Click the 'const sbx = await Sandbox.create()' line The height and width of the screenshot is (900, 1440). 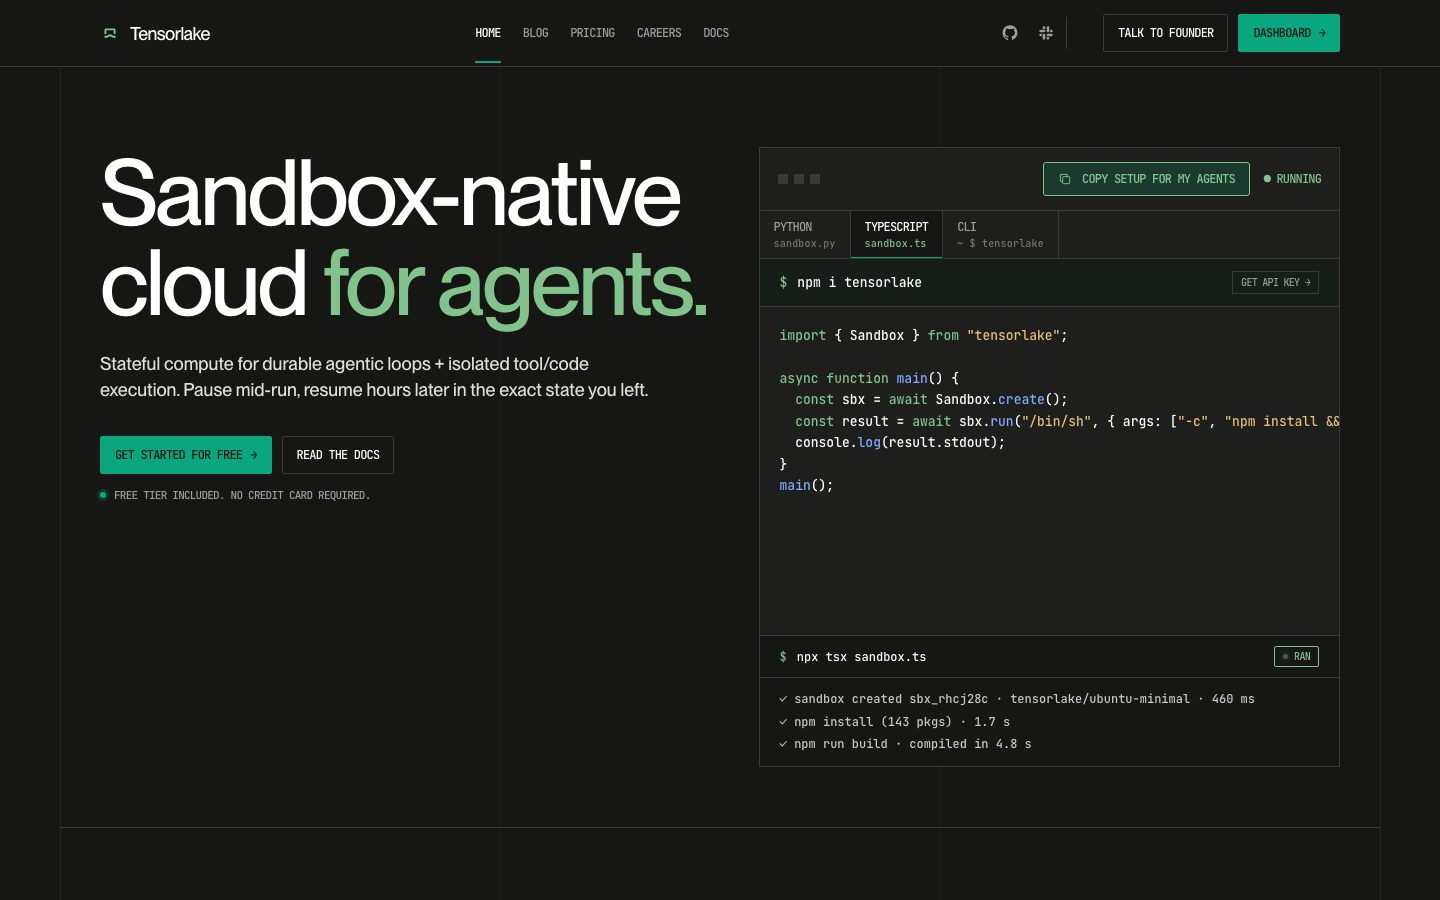[931, 400]
